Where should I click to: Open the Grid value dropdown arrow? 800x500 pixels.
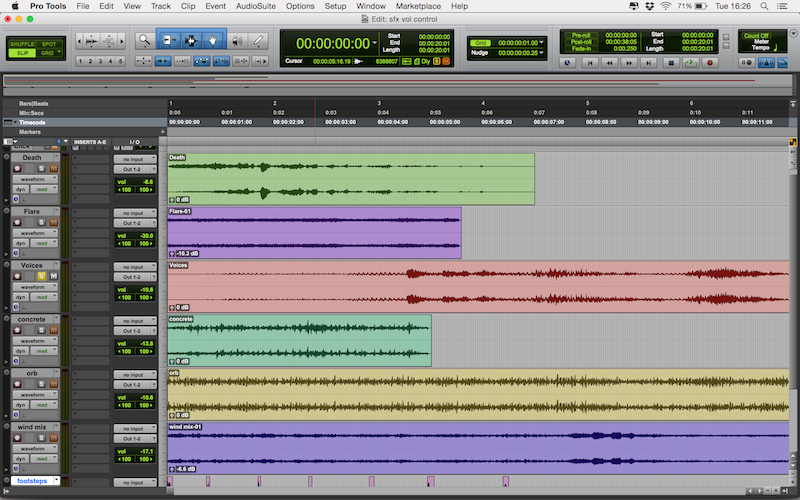[x=541, y=43]
